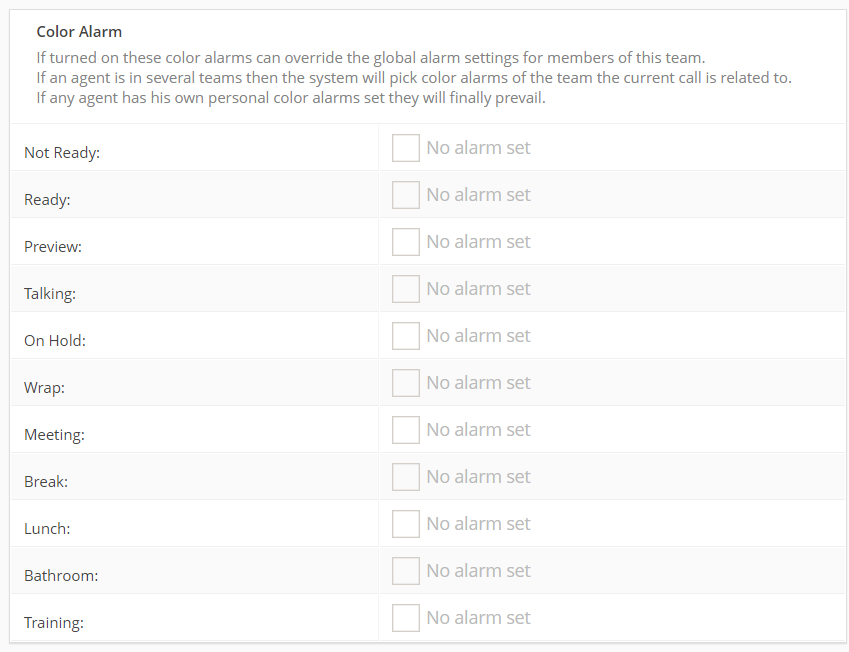Click "No alarm set" text beside Break
Viewport: 849px width, 652px height.
[x=478, y=477]
